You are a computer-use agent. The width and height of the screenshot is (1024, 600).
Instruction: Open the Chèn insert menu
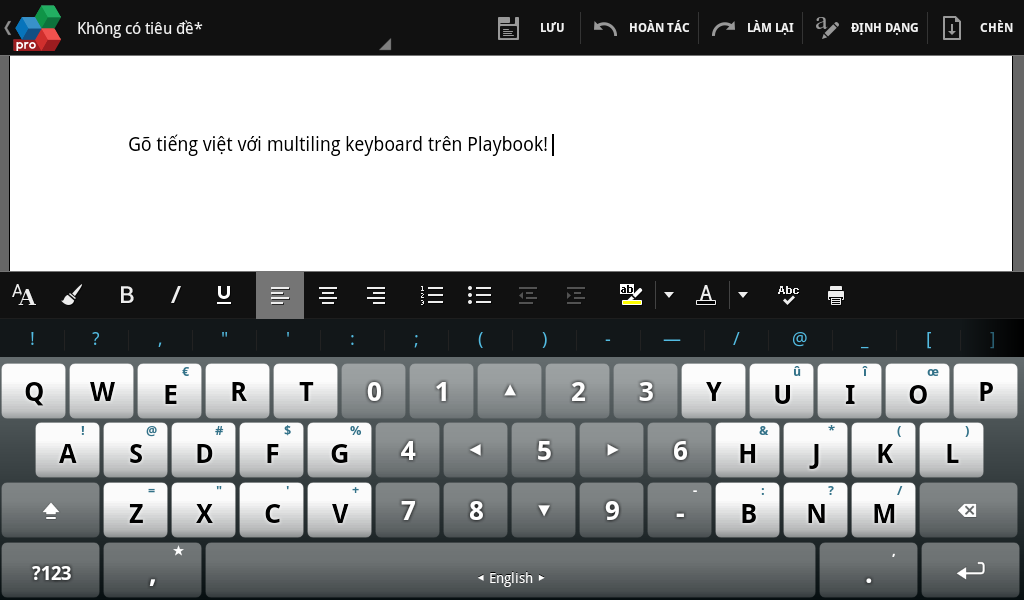(x=977, y=28)
